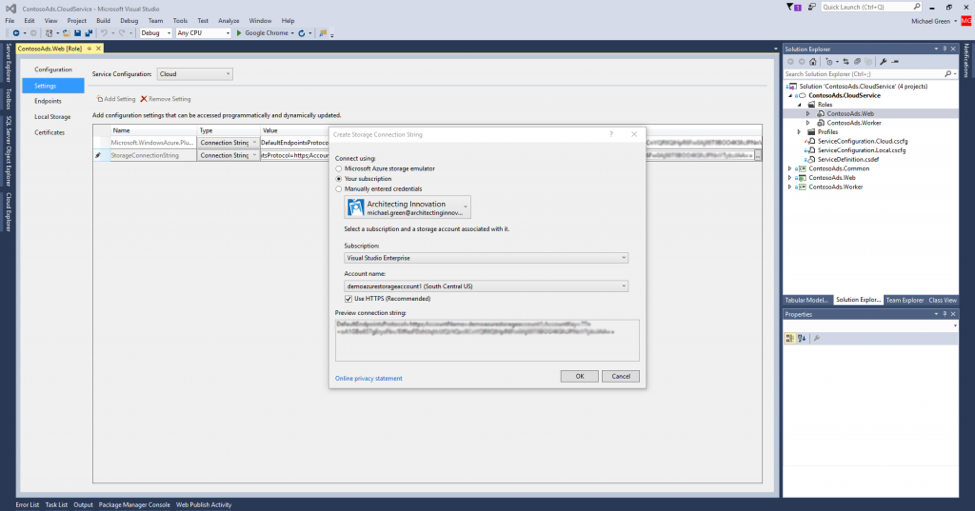Click ellipsis button in StorageConnectionString row

pos(758,155)
